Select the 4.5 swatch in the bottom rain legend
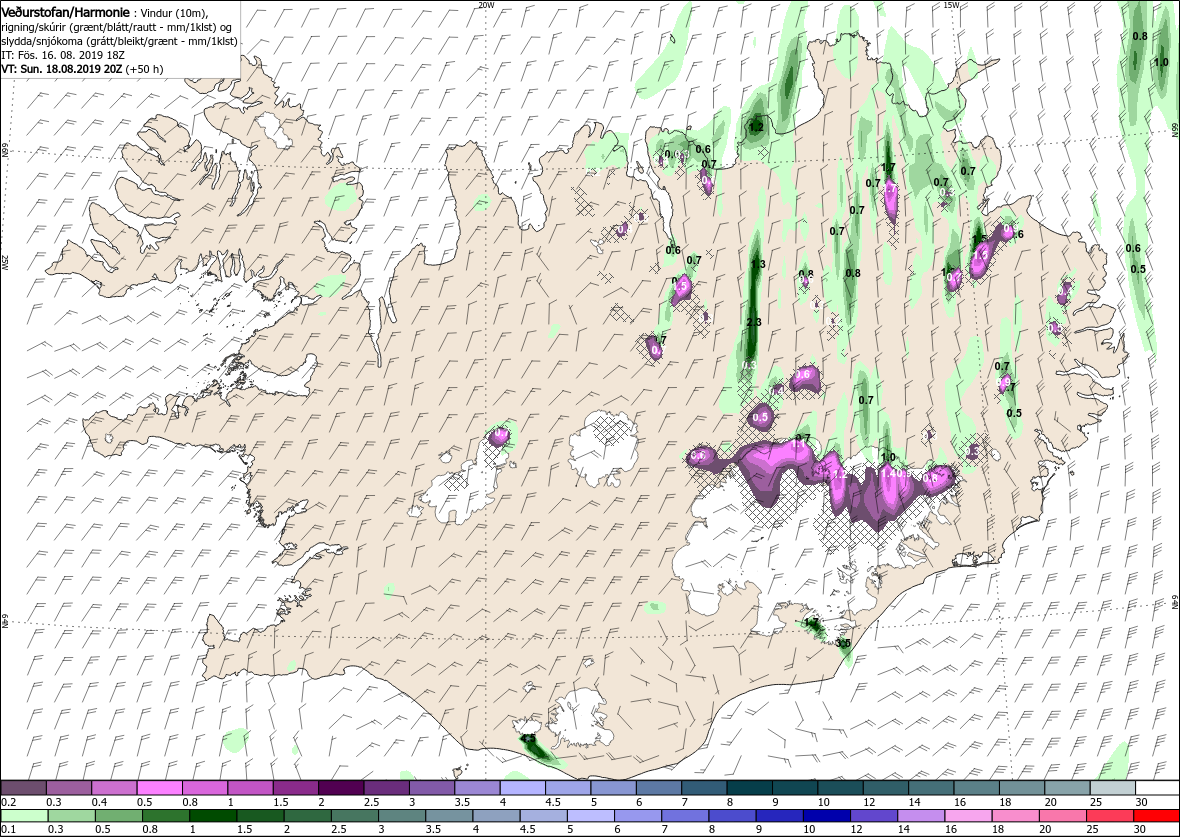1180x837 pixels. coord(543,817)
